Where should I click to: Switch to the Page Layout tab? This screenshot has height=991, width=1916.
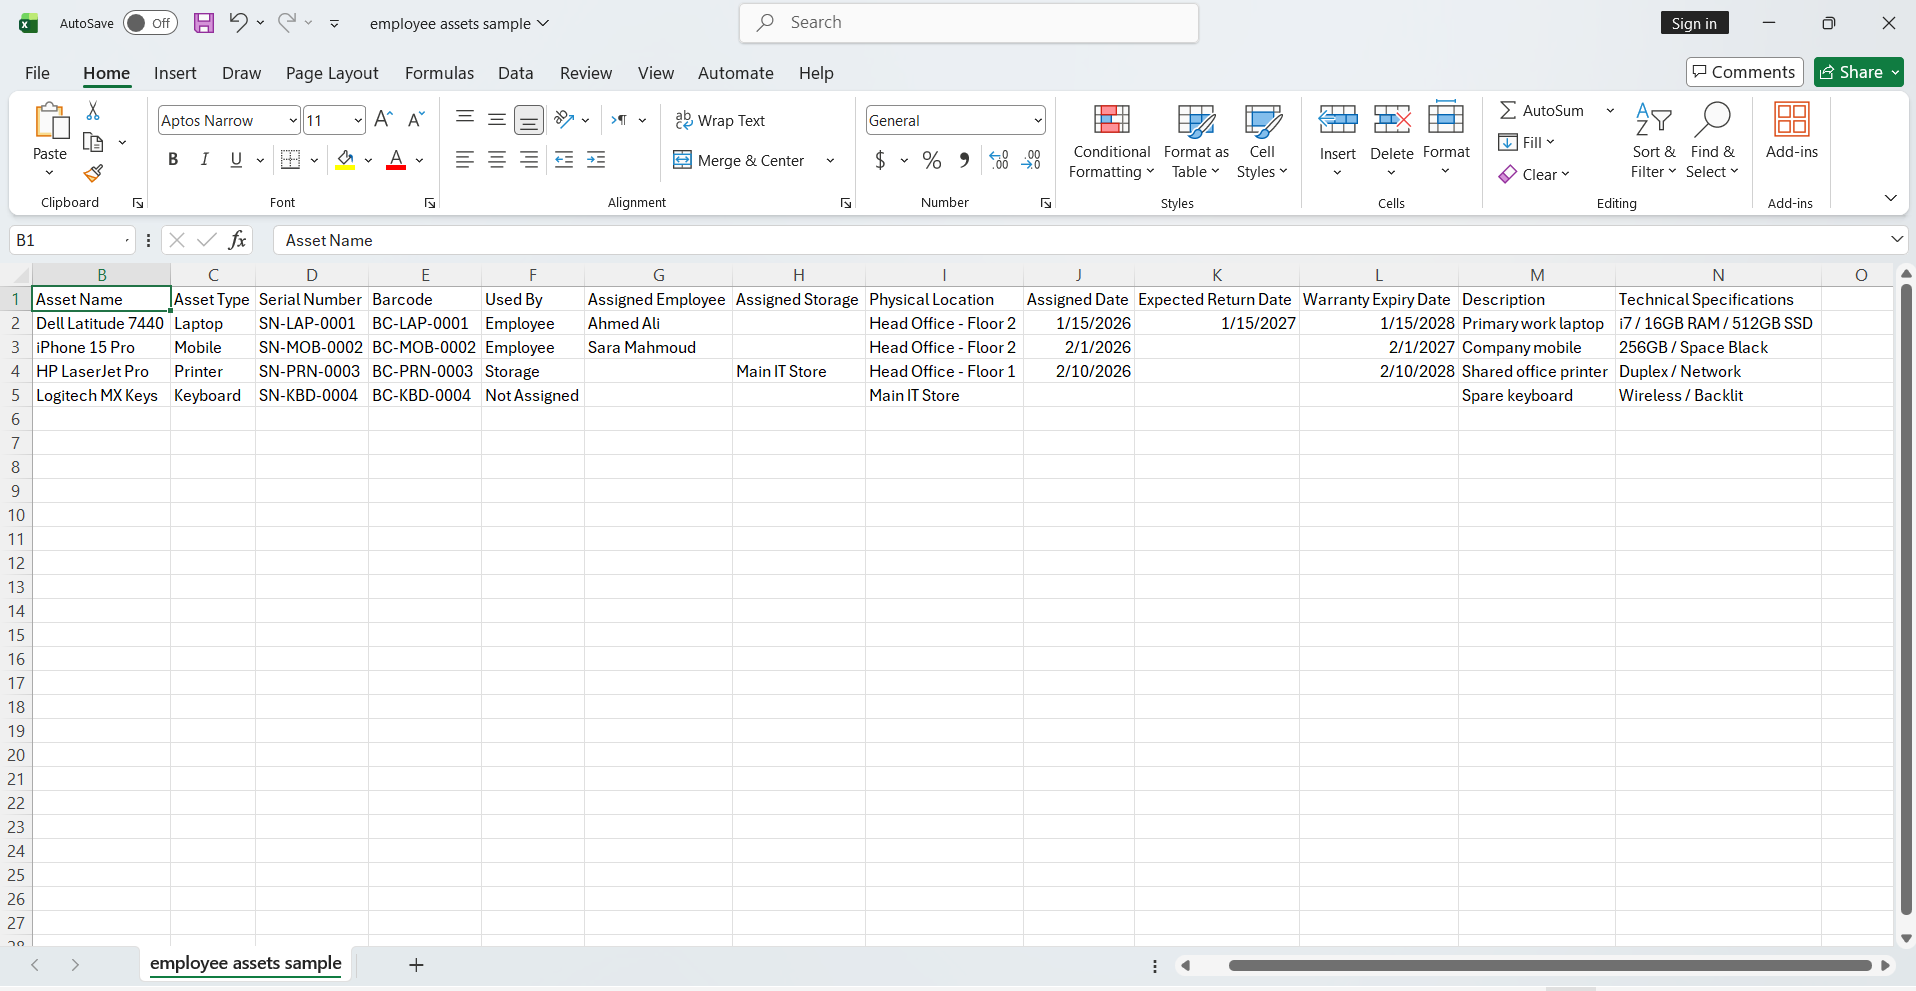click(332, 73)
